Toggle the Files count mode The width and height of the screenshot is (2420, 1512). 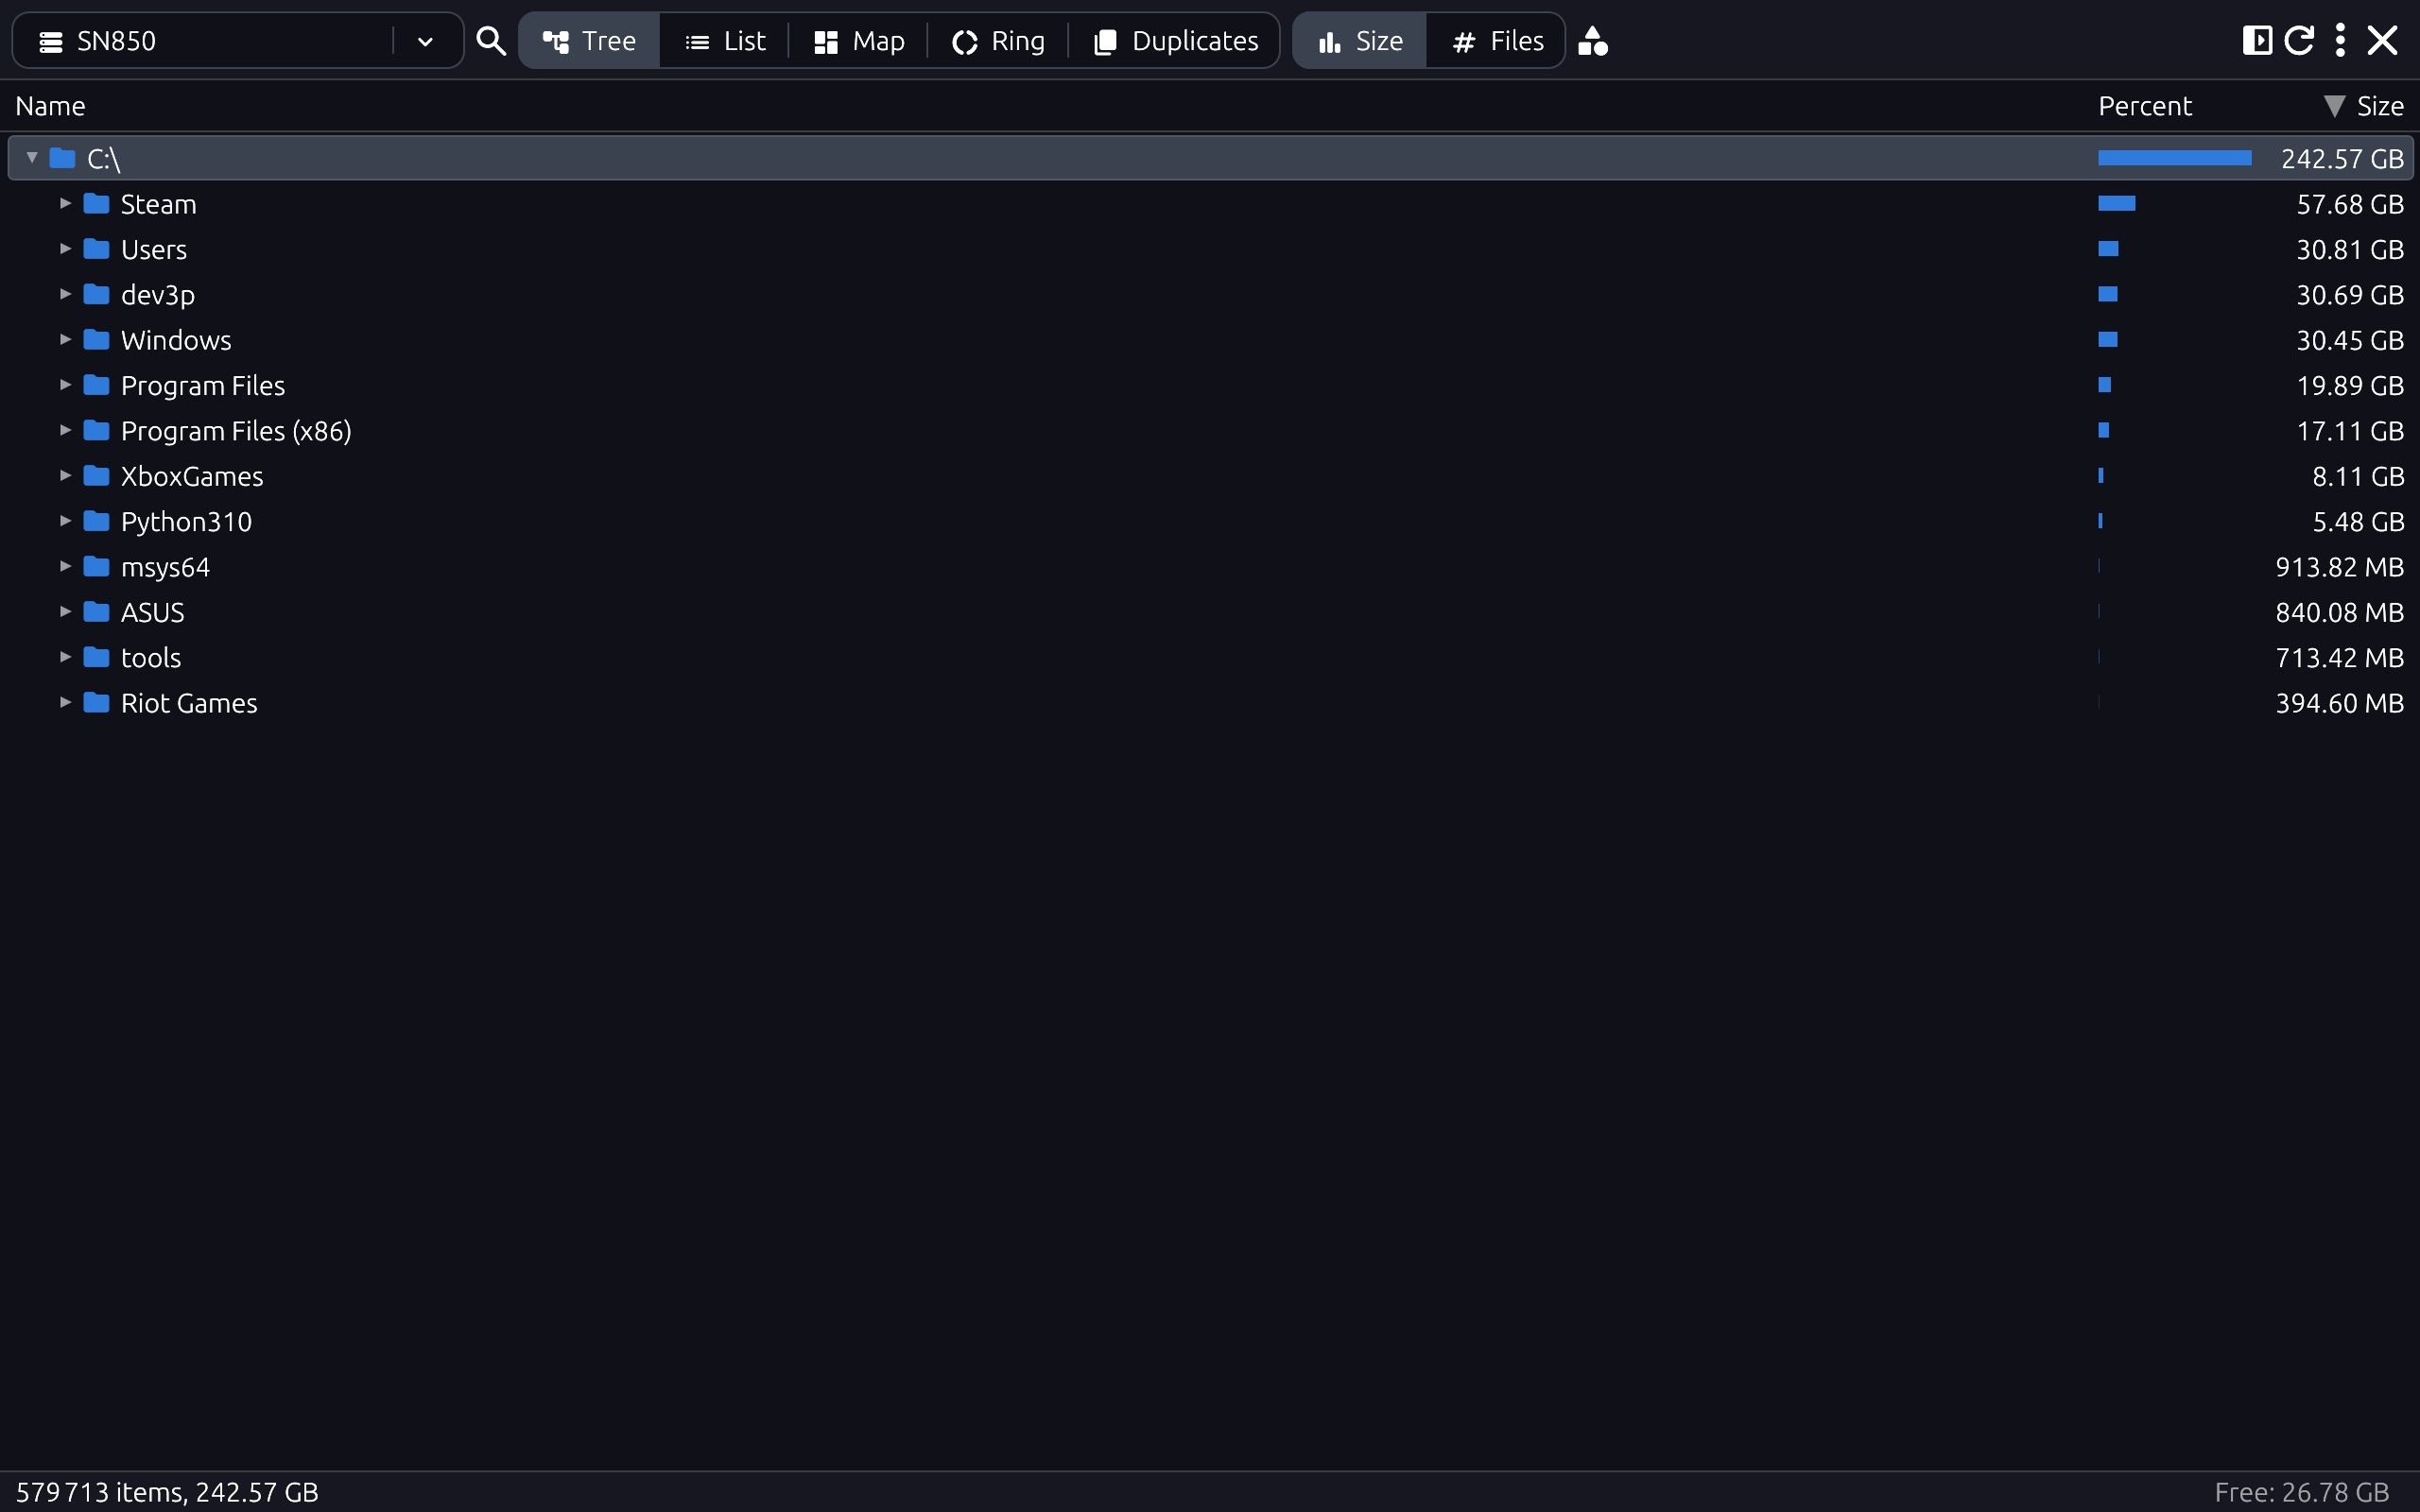(1497, 41)
